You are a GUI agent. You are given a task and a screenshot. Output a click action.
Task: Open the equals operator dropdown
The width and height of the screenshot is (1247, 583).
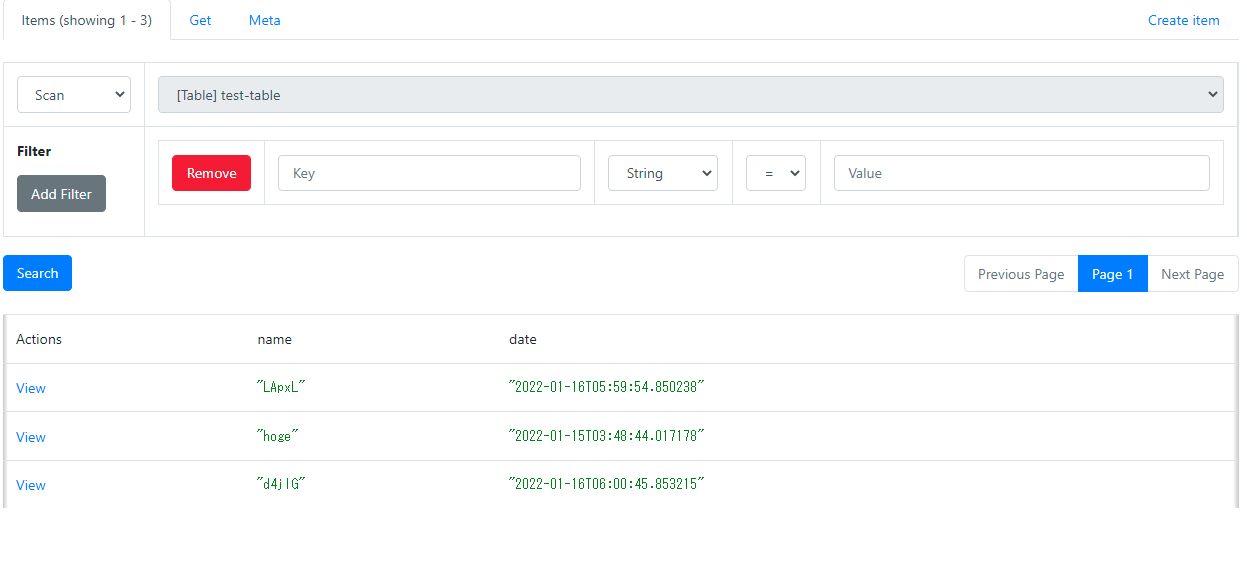(x=776, y=172)
